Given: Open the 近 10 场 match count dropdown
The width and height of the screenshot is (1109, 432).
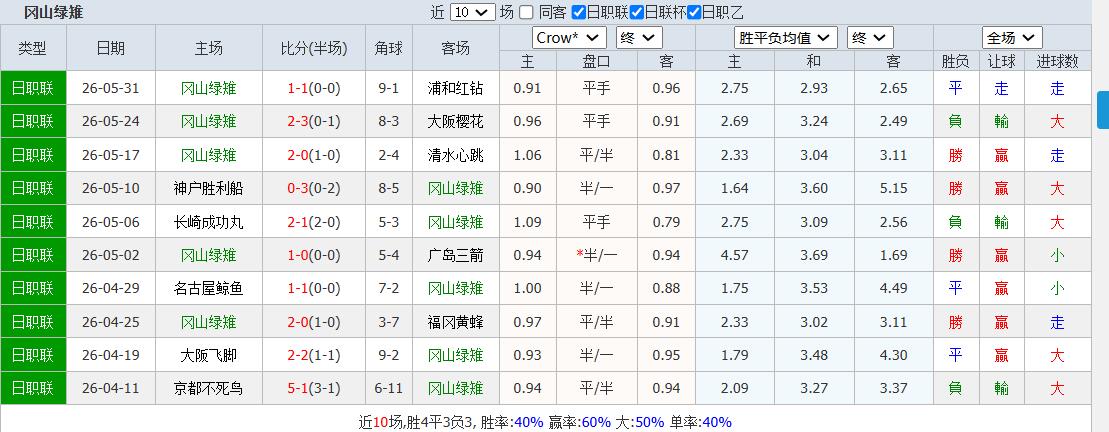Looking at the screenshot, I should point(472,12).
